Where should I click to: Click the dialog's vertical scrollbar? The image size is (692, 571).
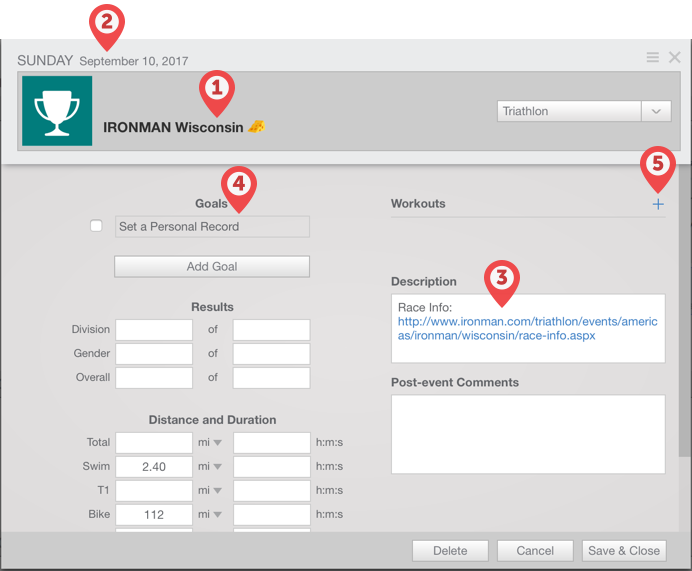coord(685,312)
